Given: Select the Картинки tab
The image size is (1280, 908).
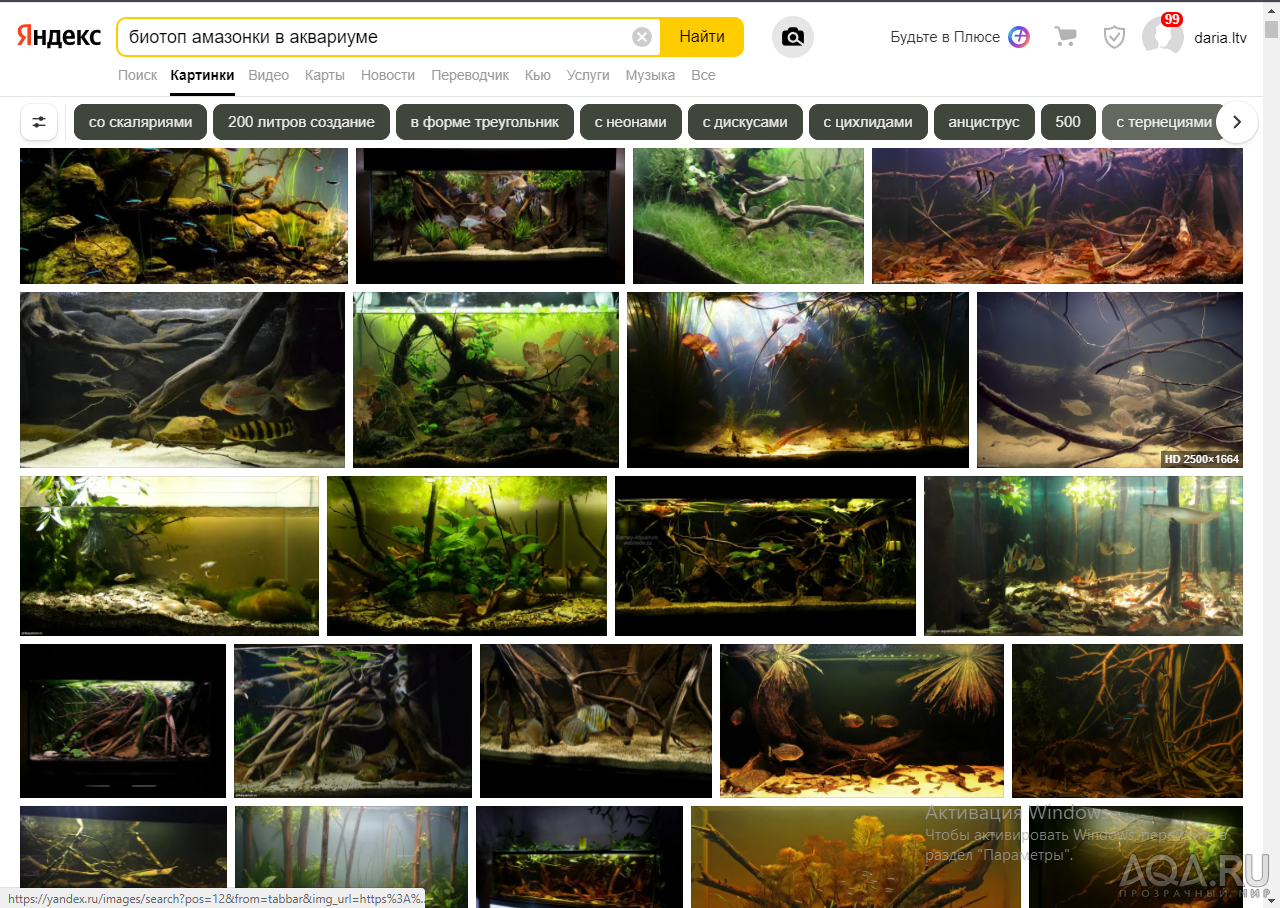Looking at the screenshot, I should tap(202, 75).
